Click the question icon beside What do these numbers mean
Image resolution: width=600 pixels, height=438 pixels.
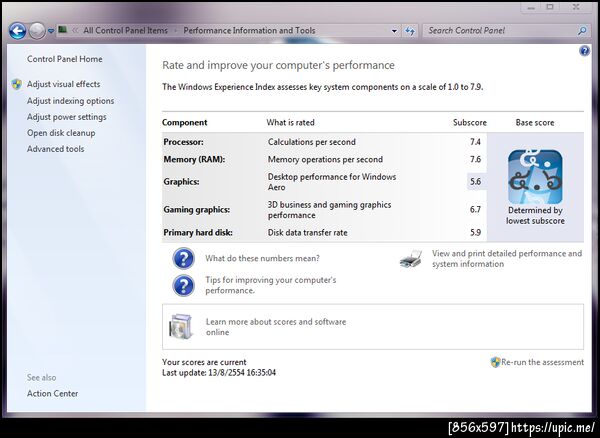tap(184, 258)
